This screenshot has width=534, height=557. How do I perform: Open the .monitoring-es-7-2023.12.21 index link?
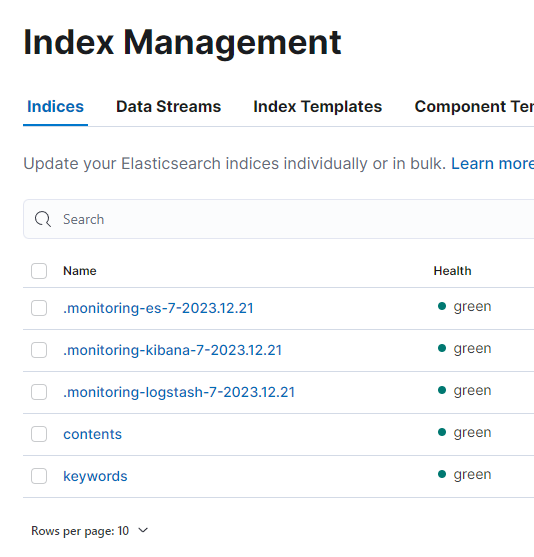pyautogui.click(x=158, y=308)
